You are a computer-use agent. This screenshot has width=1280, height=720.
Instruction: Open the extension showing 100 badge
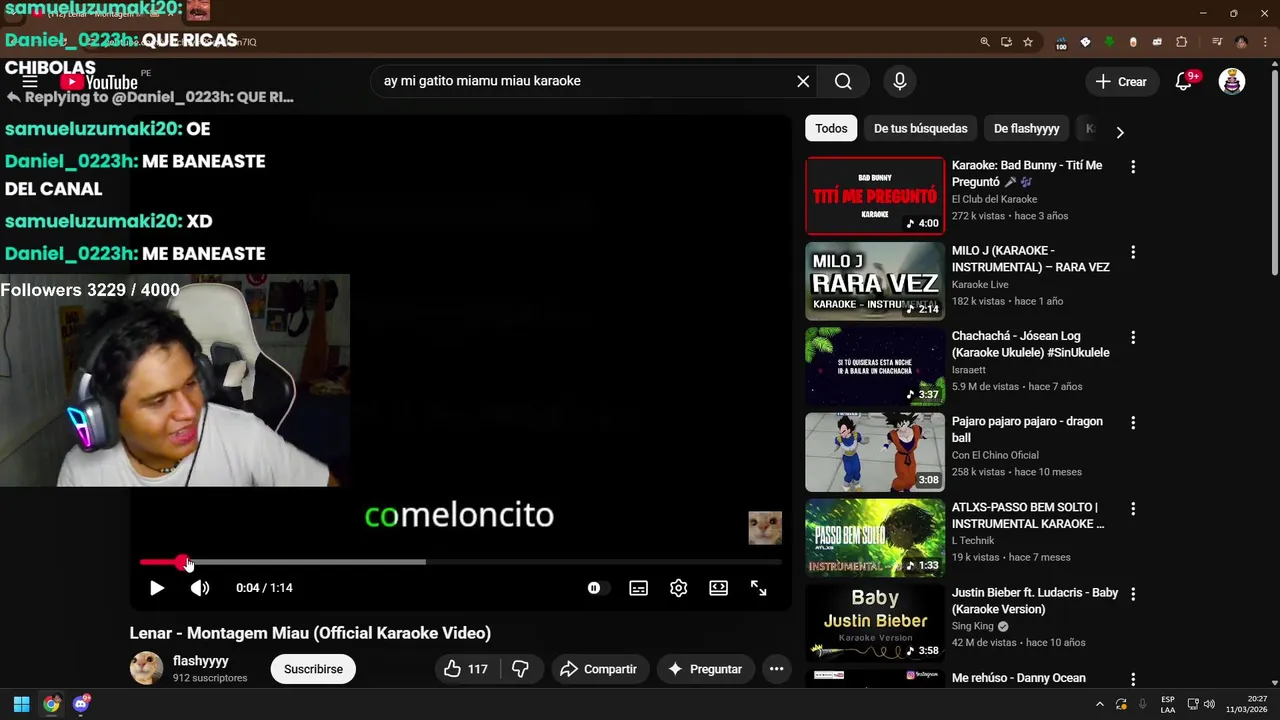tap(1061, 42)
